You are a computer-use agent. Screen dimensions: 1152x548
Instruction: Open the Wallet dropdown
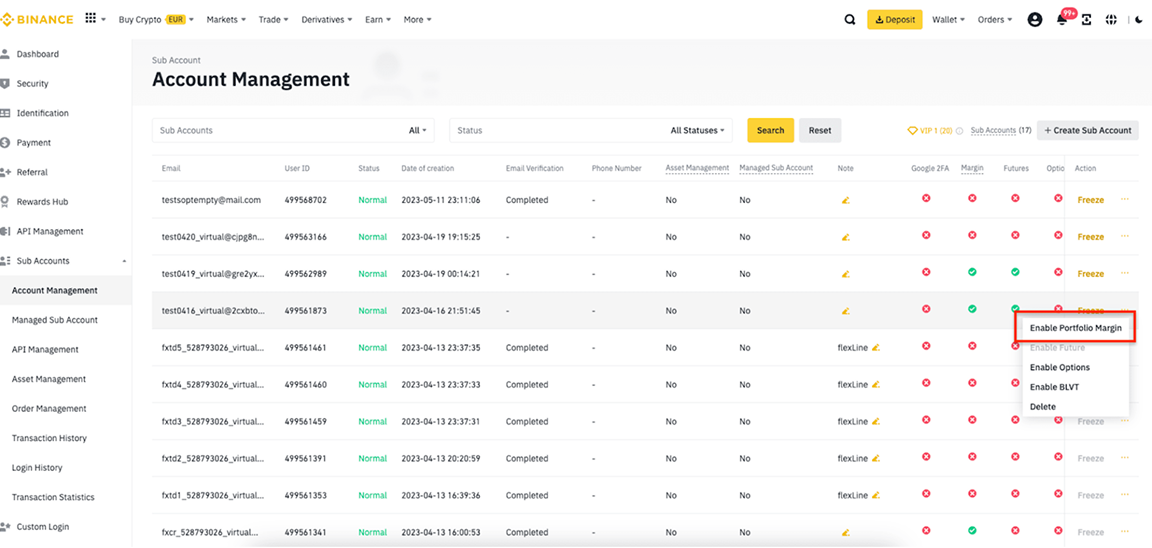948,20
